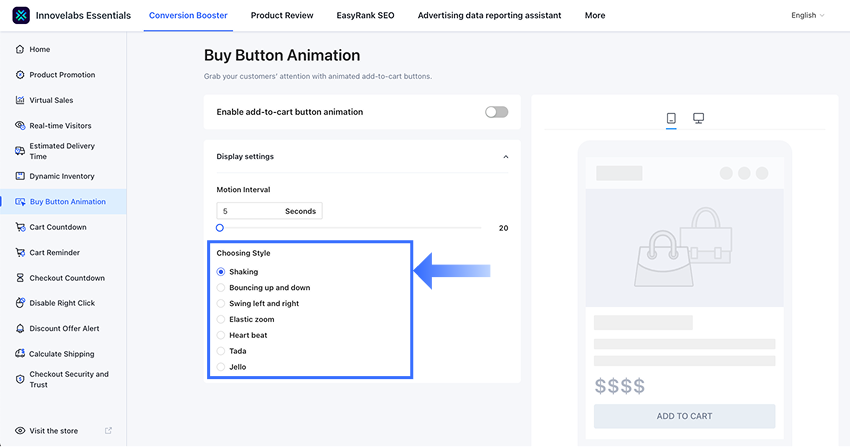
Task: Switch preview to desktop monitor icon
Action: [x=699, y=119]
